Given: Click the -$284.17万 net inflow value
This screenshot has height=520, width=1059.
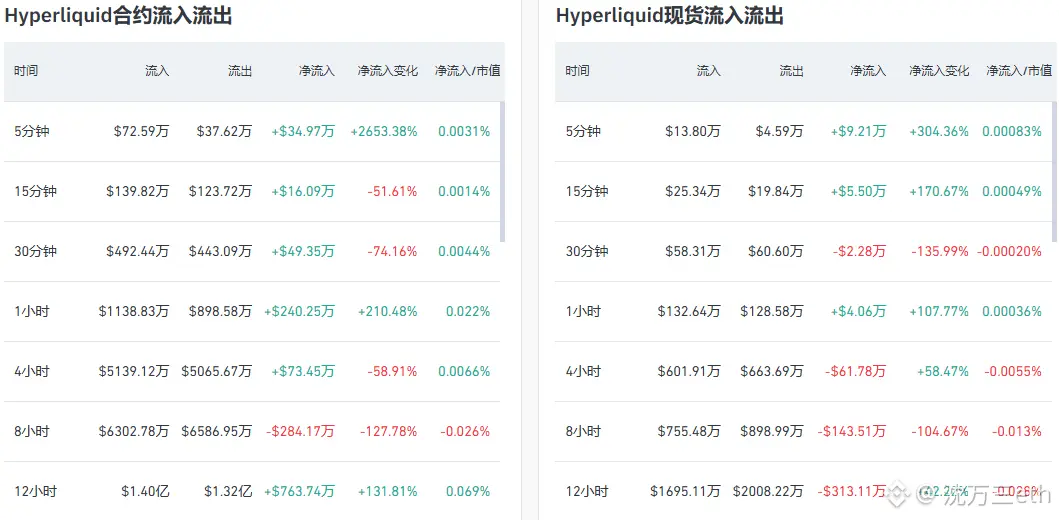Looking at the screenshot, I should click(x=301, y=432).
